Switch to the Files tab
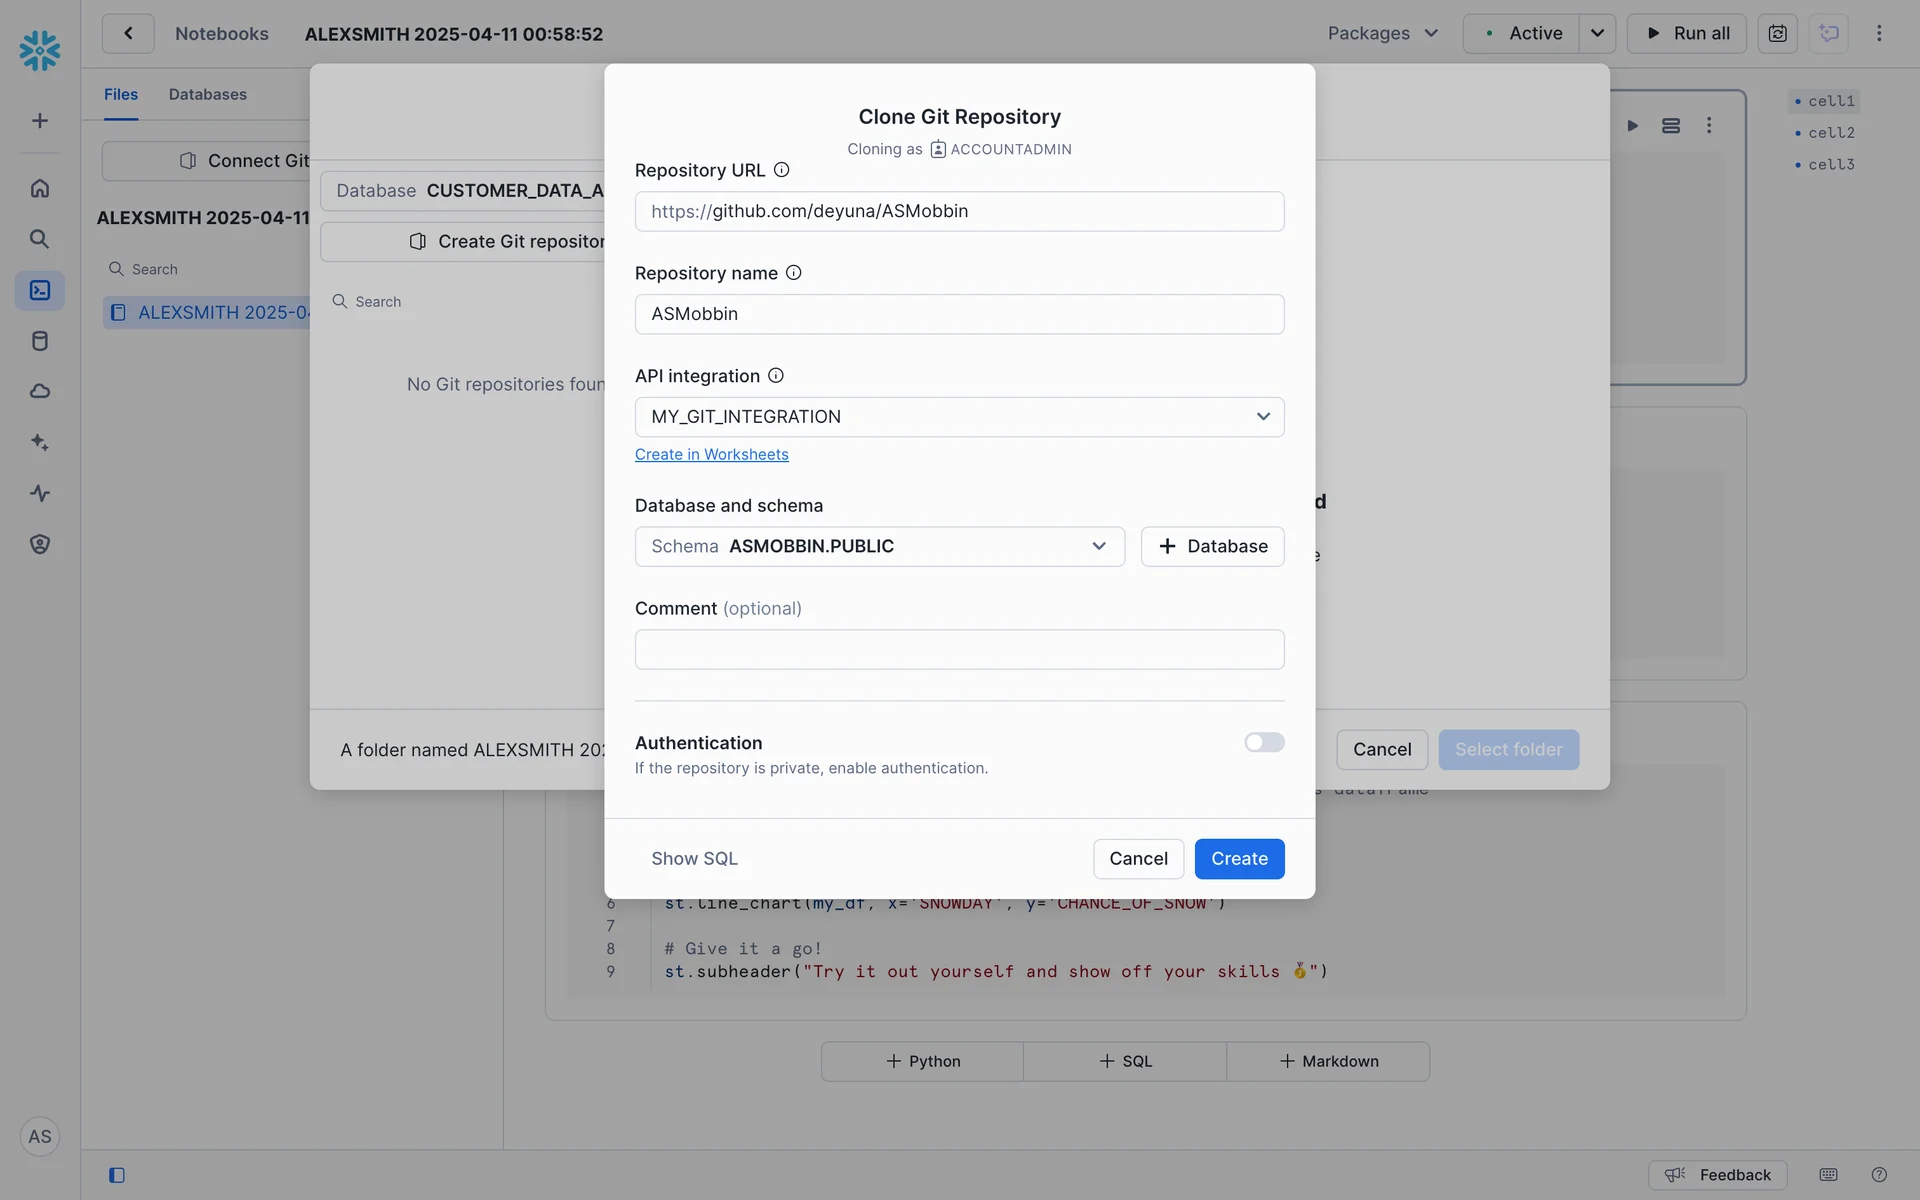1920x1200 pixels. (121, 94)
